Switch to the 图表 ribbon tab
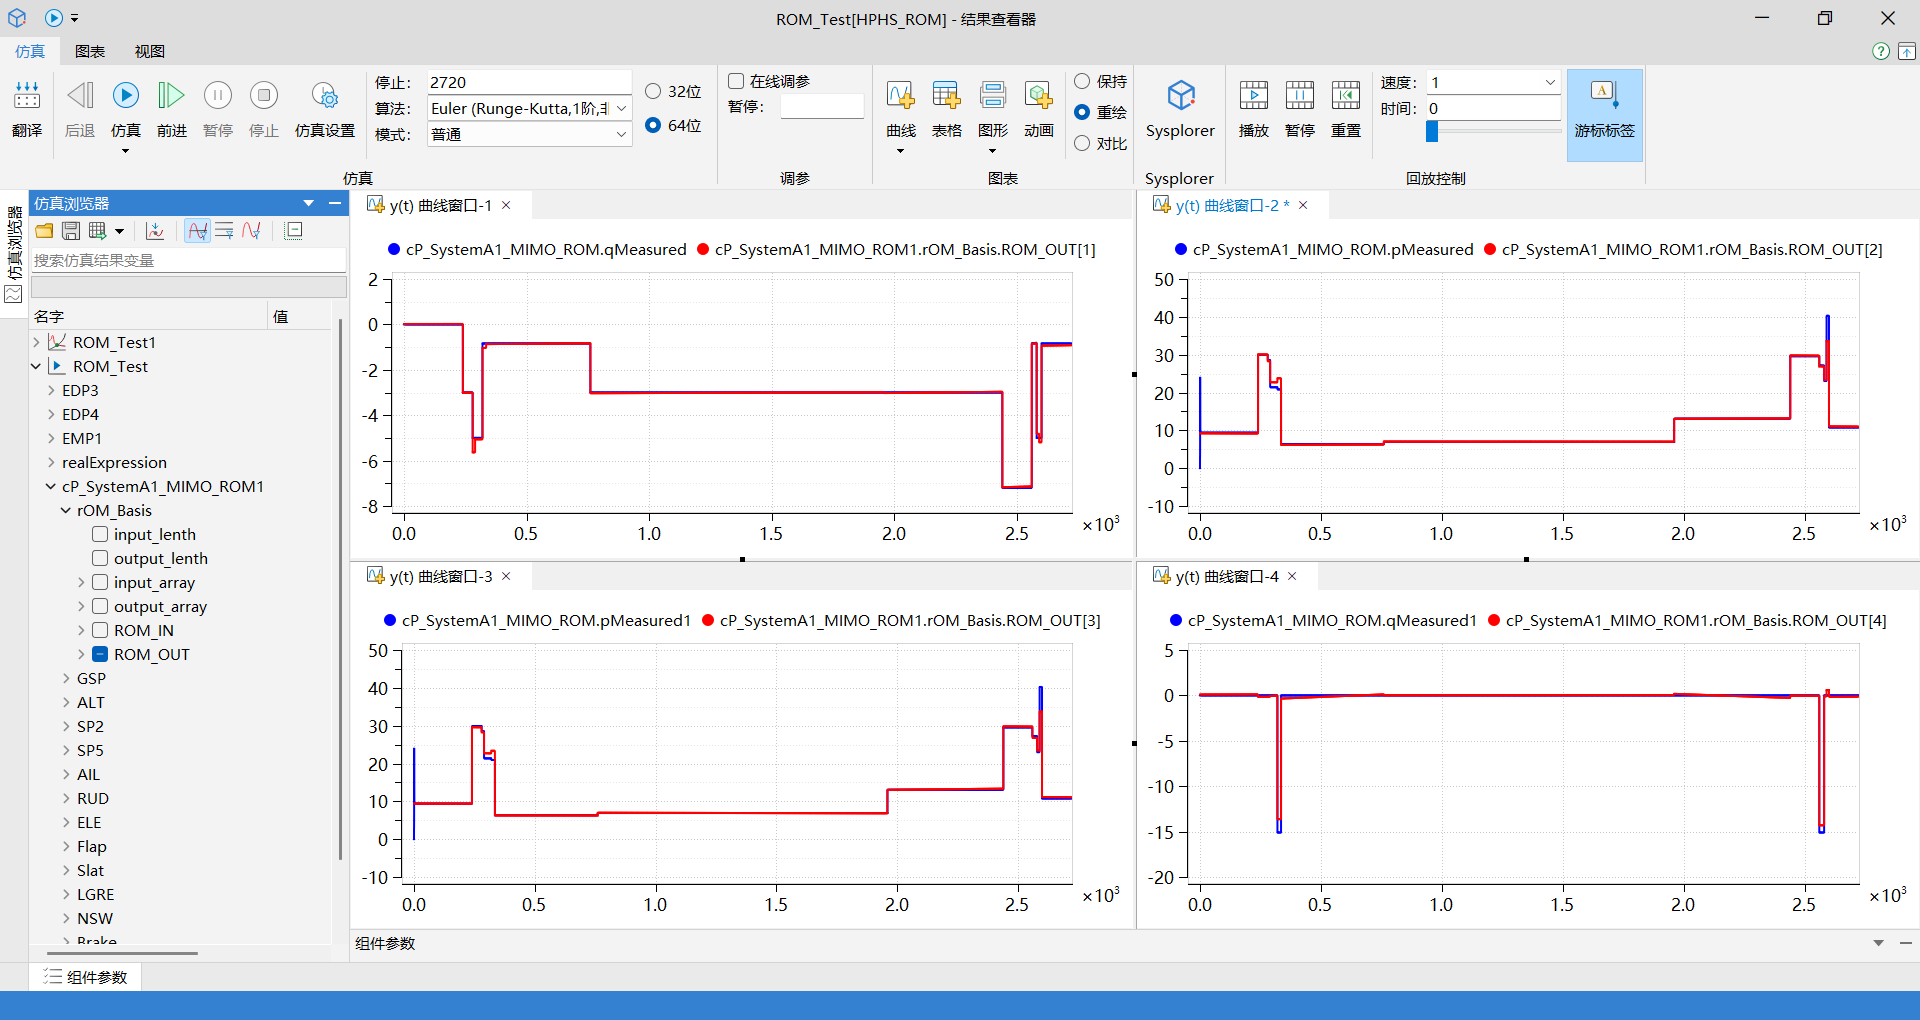 [x=90, y=51]
